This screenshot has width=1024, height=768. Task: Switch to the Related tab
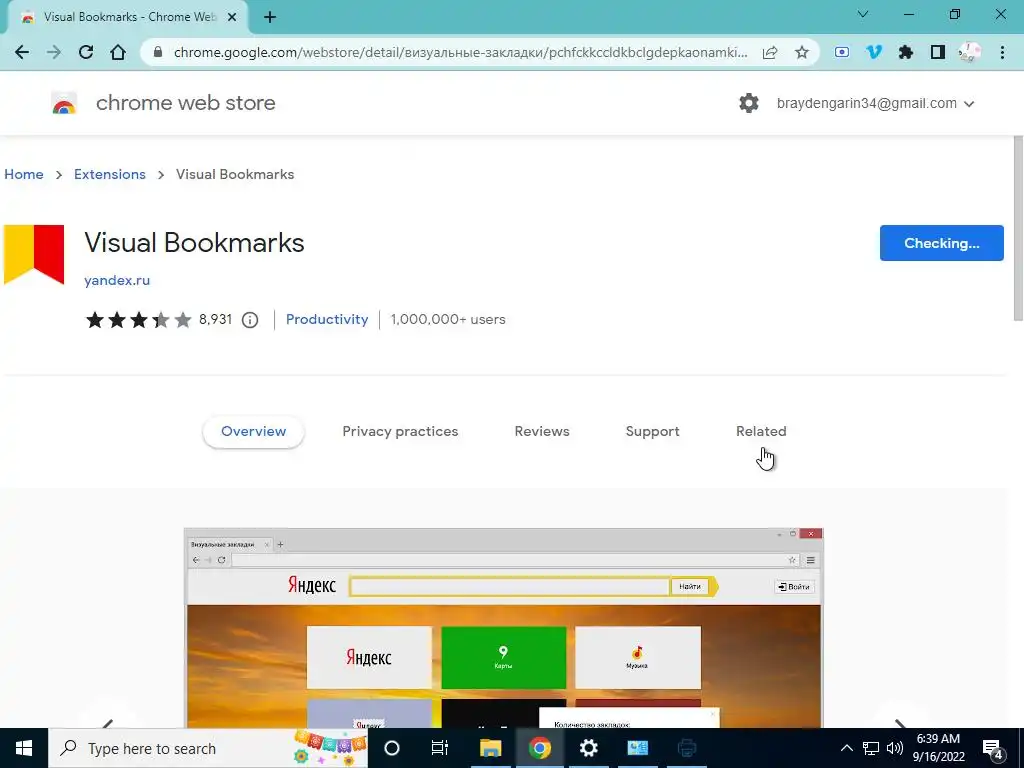761,431
